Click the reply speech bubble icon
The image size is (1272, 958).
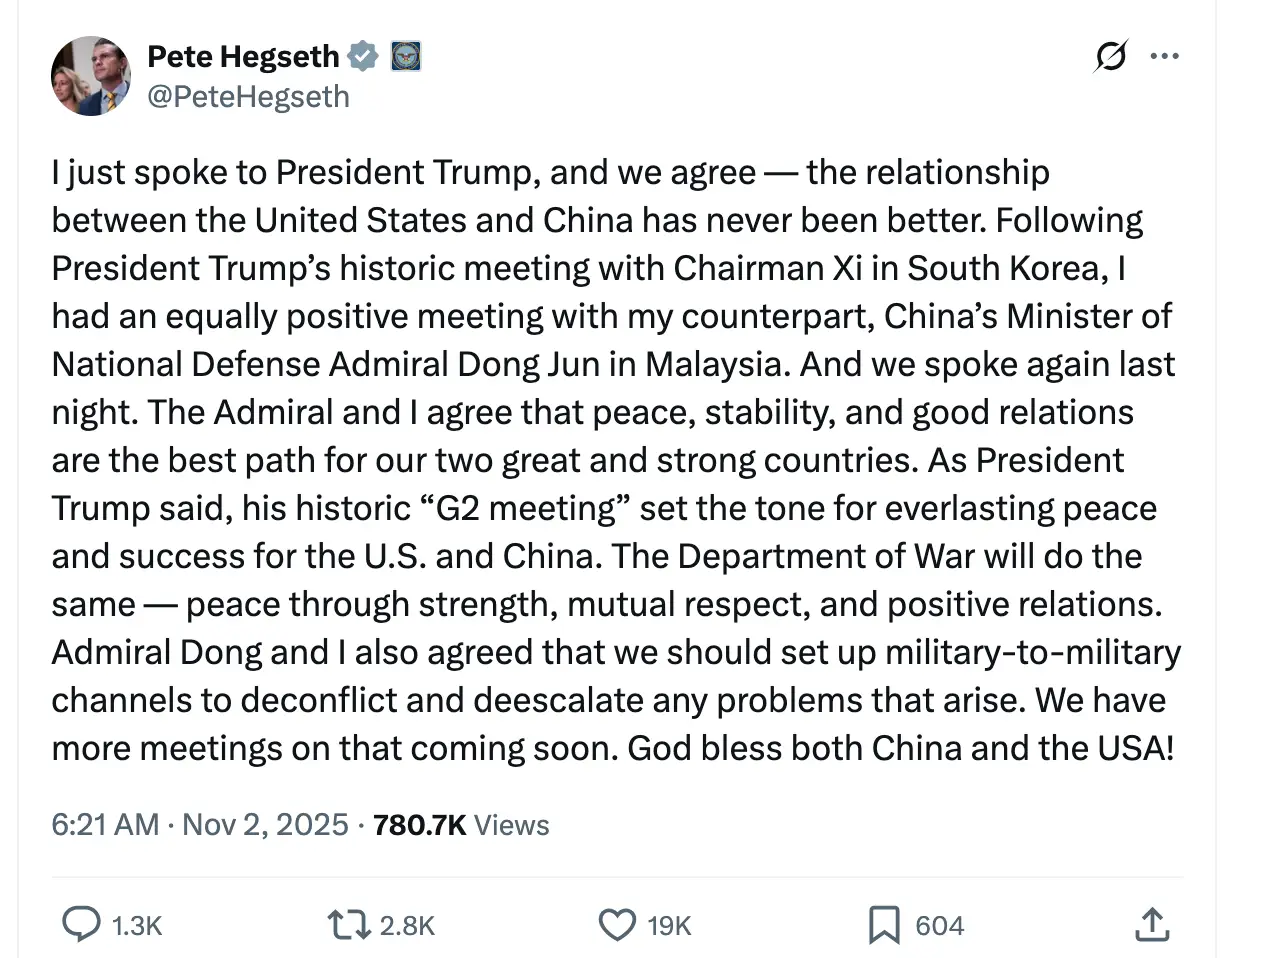(81, 924)
